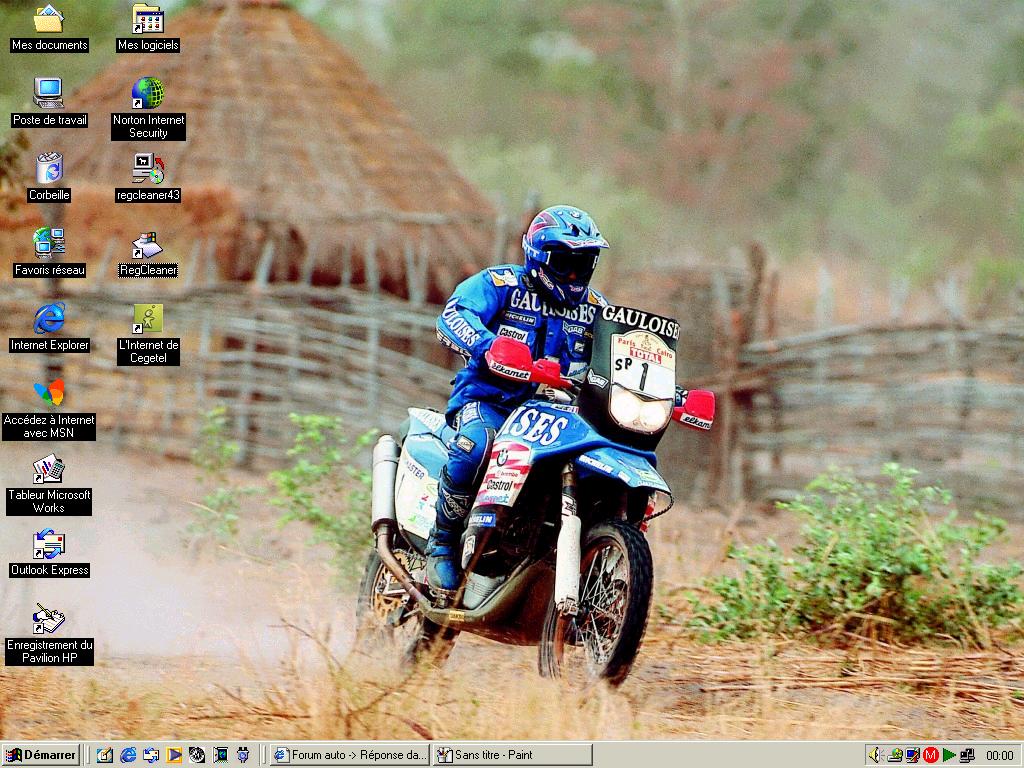The height and width of the screenshot is (768, 1024).
Task: Open Favoris réseau desktop icon
Action: coord(48,244)
